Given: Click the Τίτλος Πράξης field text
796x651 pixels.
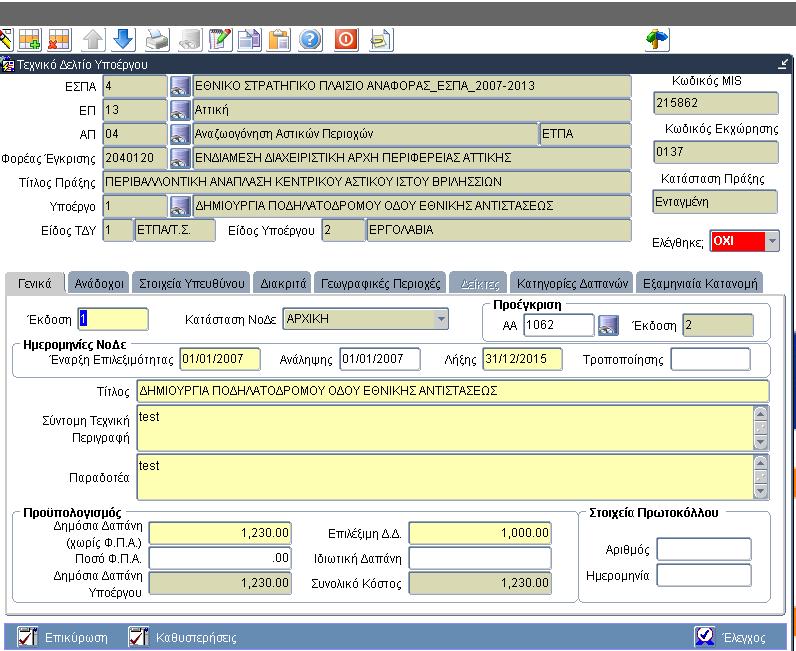Looking at the screenshot, I should 367,182.
